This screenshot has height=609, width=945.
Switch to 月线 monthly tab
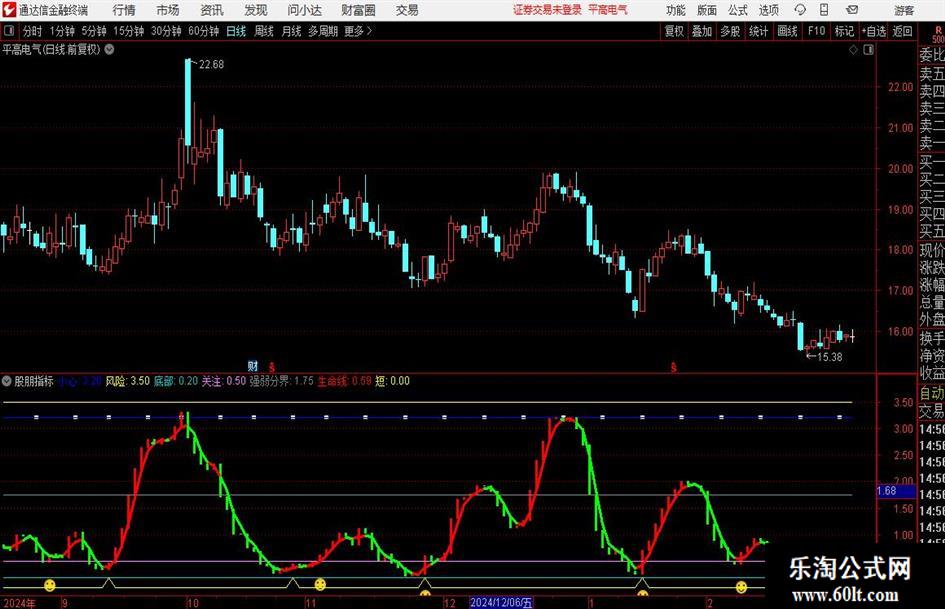292,31
